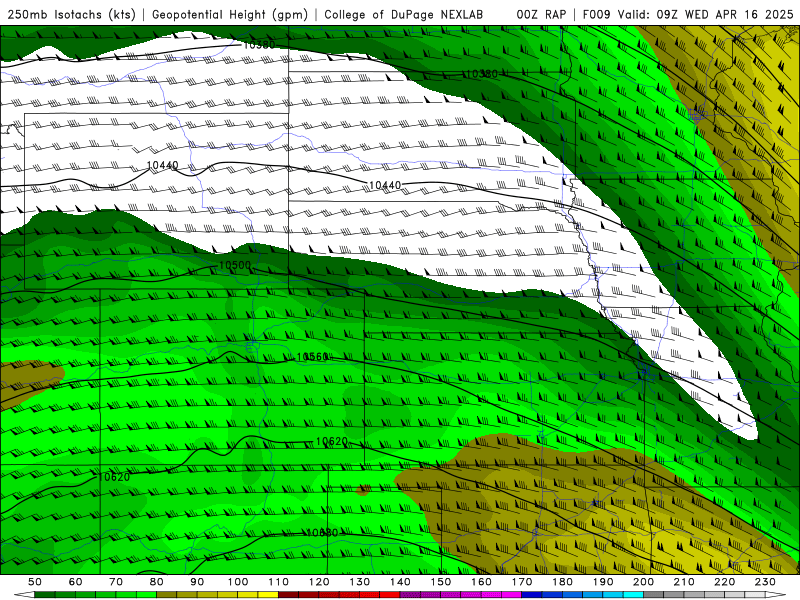Click the 100 kt colorbar label
Screen dimensions: 800x600
pos(238,582)
